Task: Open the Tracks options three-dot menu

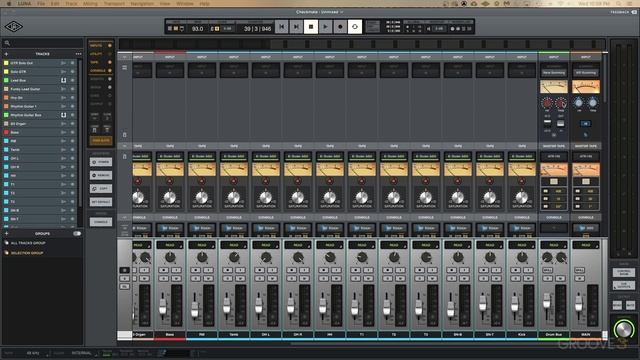Action: [x=78, y=54]
